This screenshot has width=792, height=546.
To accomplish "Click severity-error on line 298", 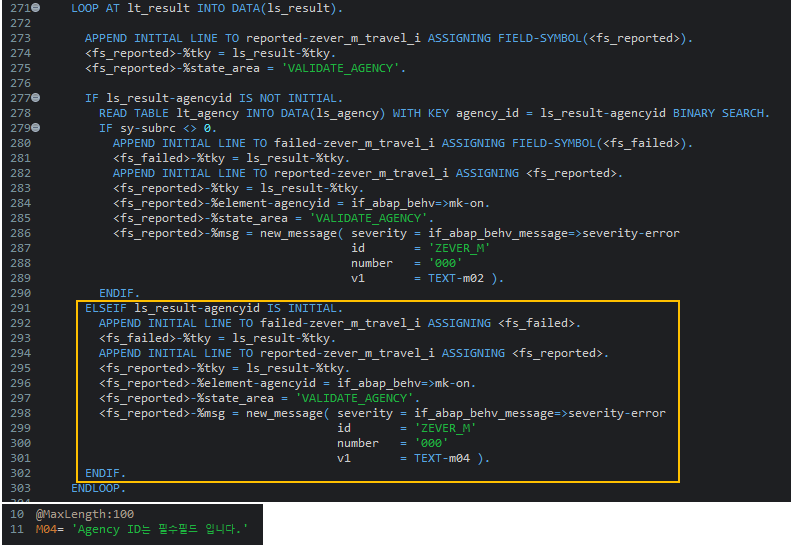I will 617,413.
